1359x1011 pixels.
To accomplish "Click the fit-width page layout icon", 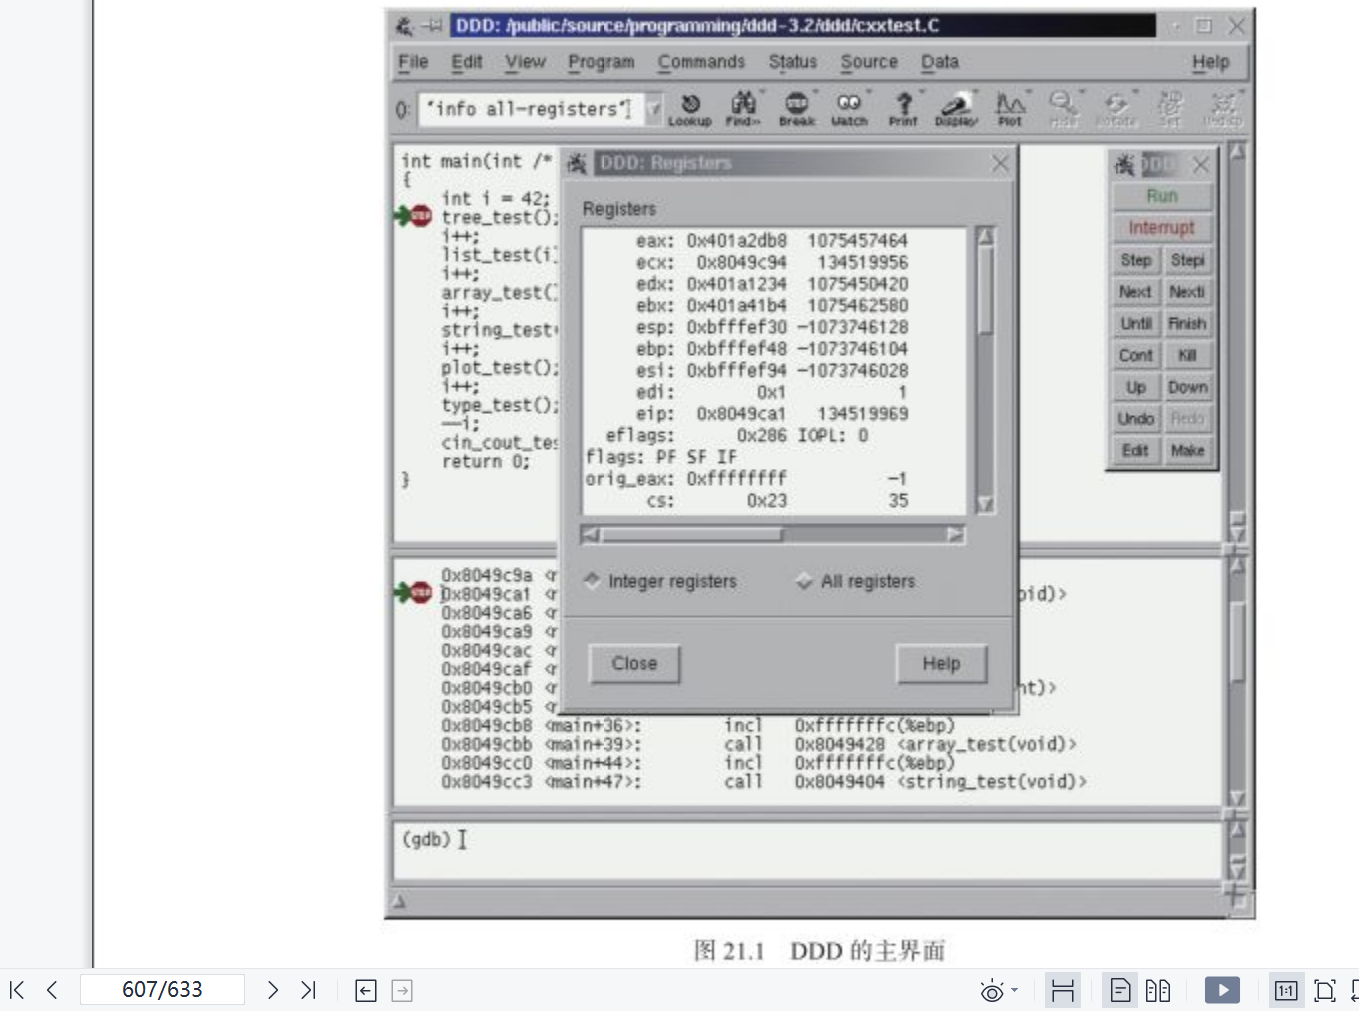I will pyautogui.click(x=1063, y=991).
